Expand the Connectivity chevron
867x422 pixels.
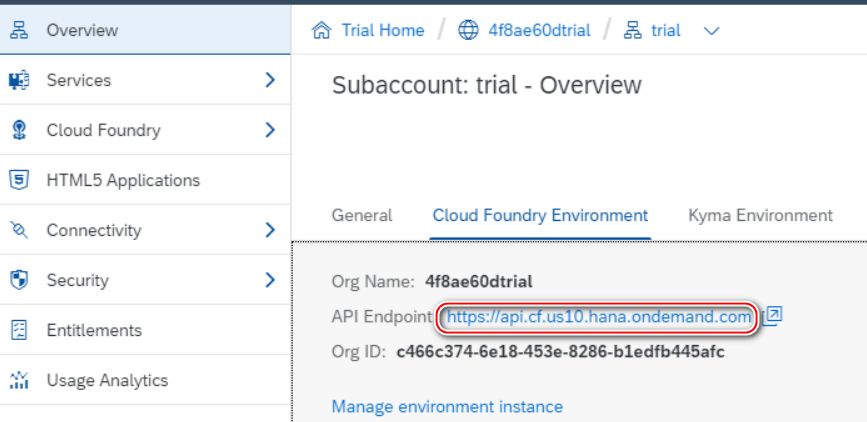tap(270, 230)
